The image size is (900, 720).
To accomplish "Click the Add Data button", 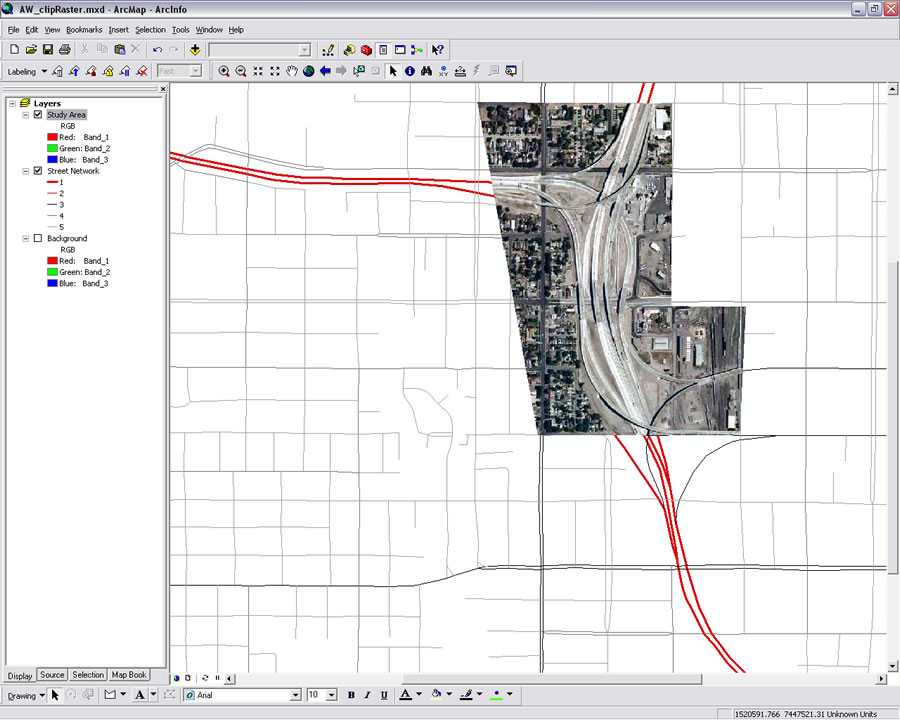I will point(194,49).
